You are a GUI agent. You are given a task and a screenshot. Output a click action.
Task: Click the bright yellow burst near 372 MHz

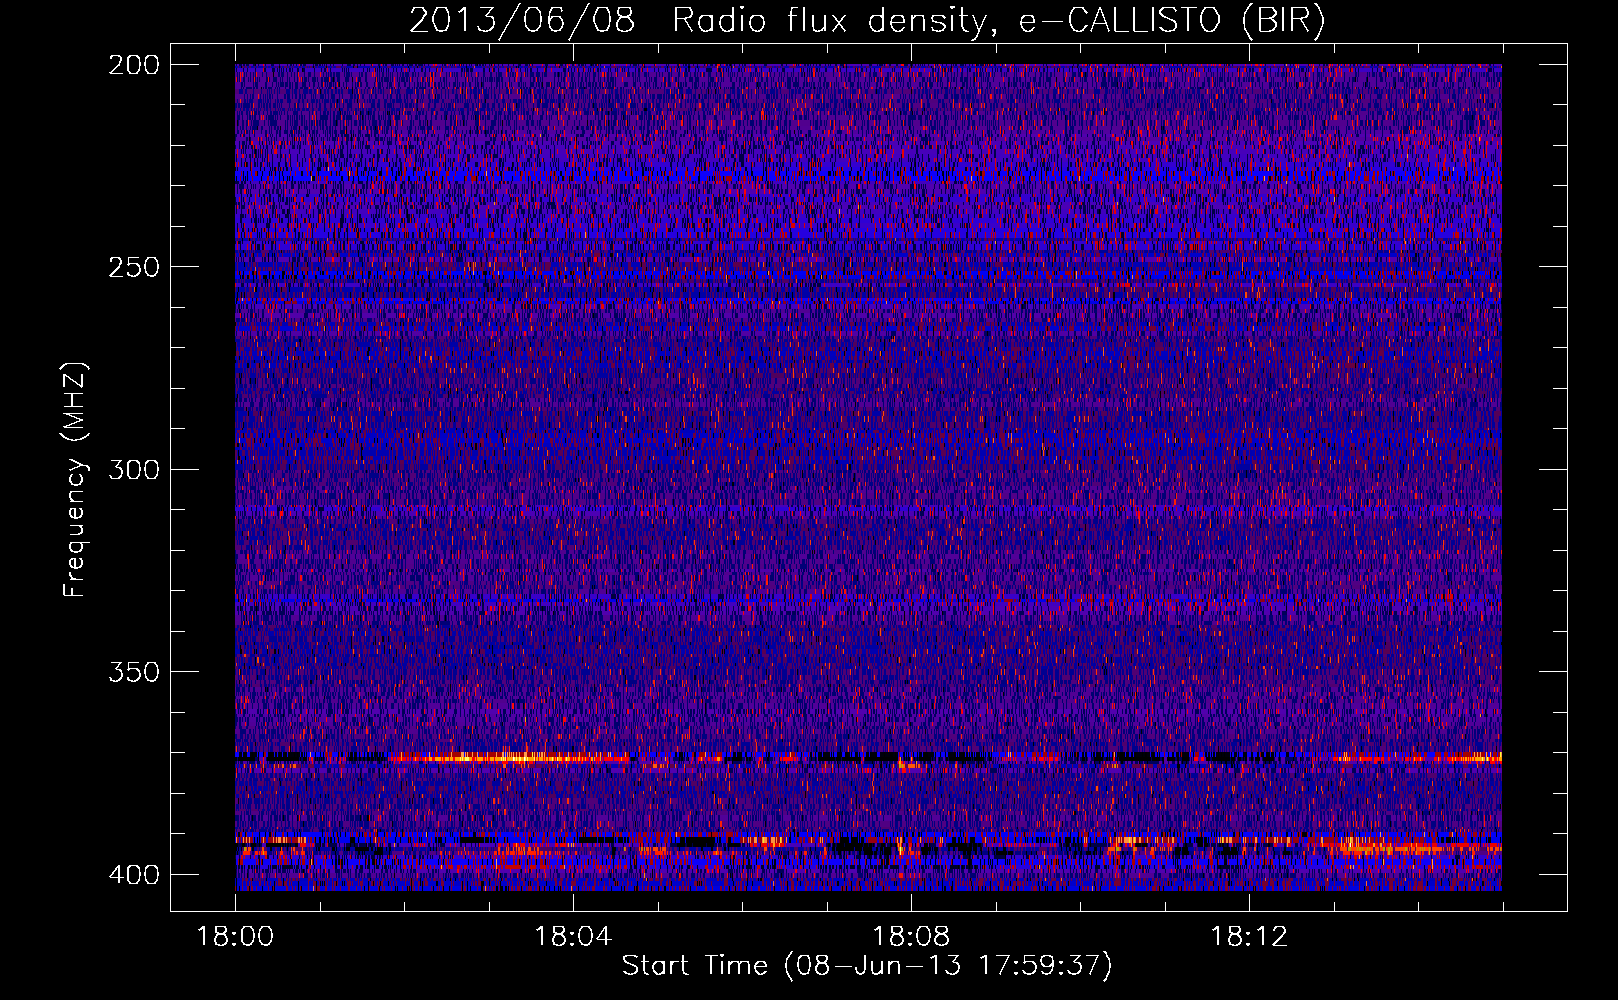pos(510,758)
